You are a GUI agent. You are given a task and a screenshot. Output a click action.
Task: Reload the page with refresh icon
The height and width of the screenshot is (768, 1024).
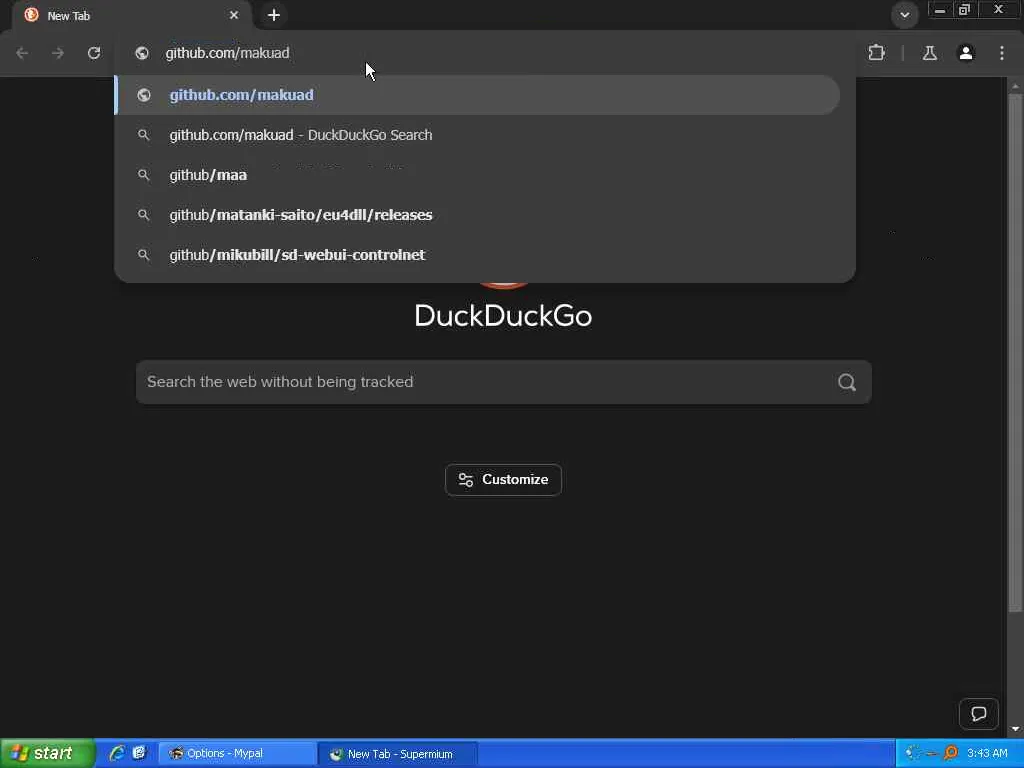(x=94, y=53)
